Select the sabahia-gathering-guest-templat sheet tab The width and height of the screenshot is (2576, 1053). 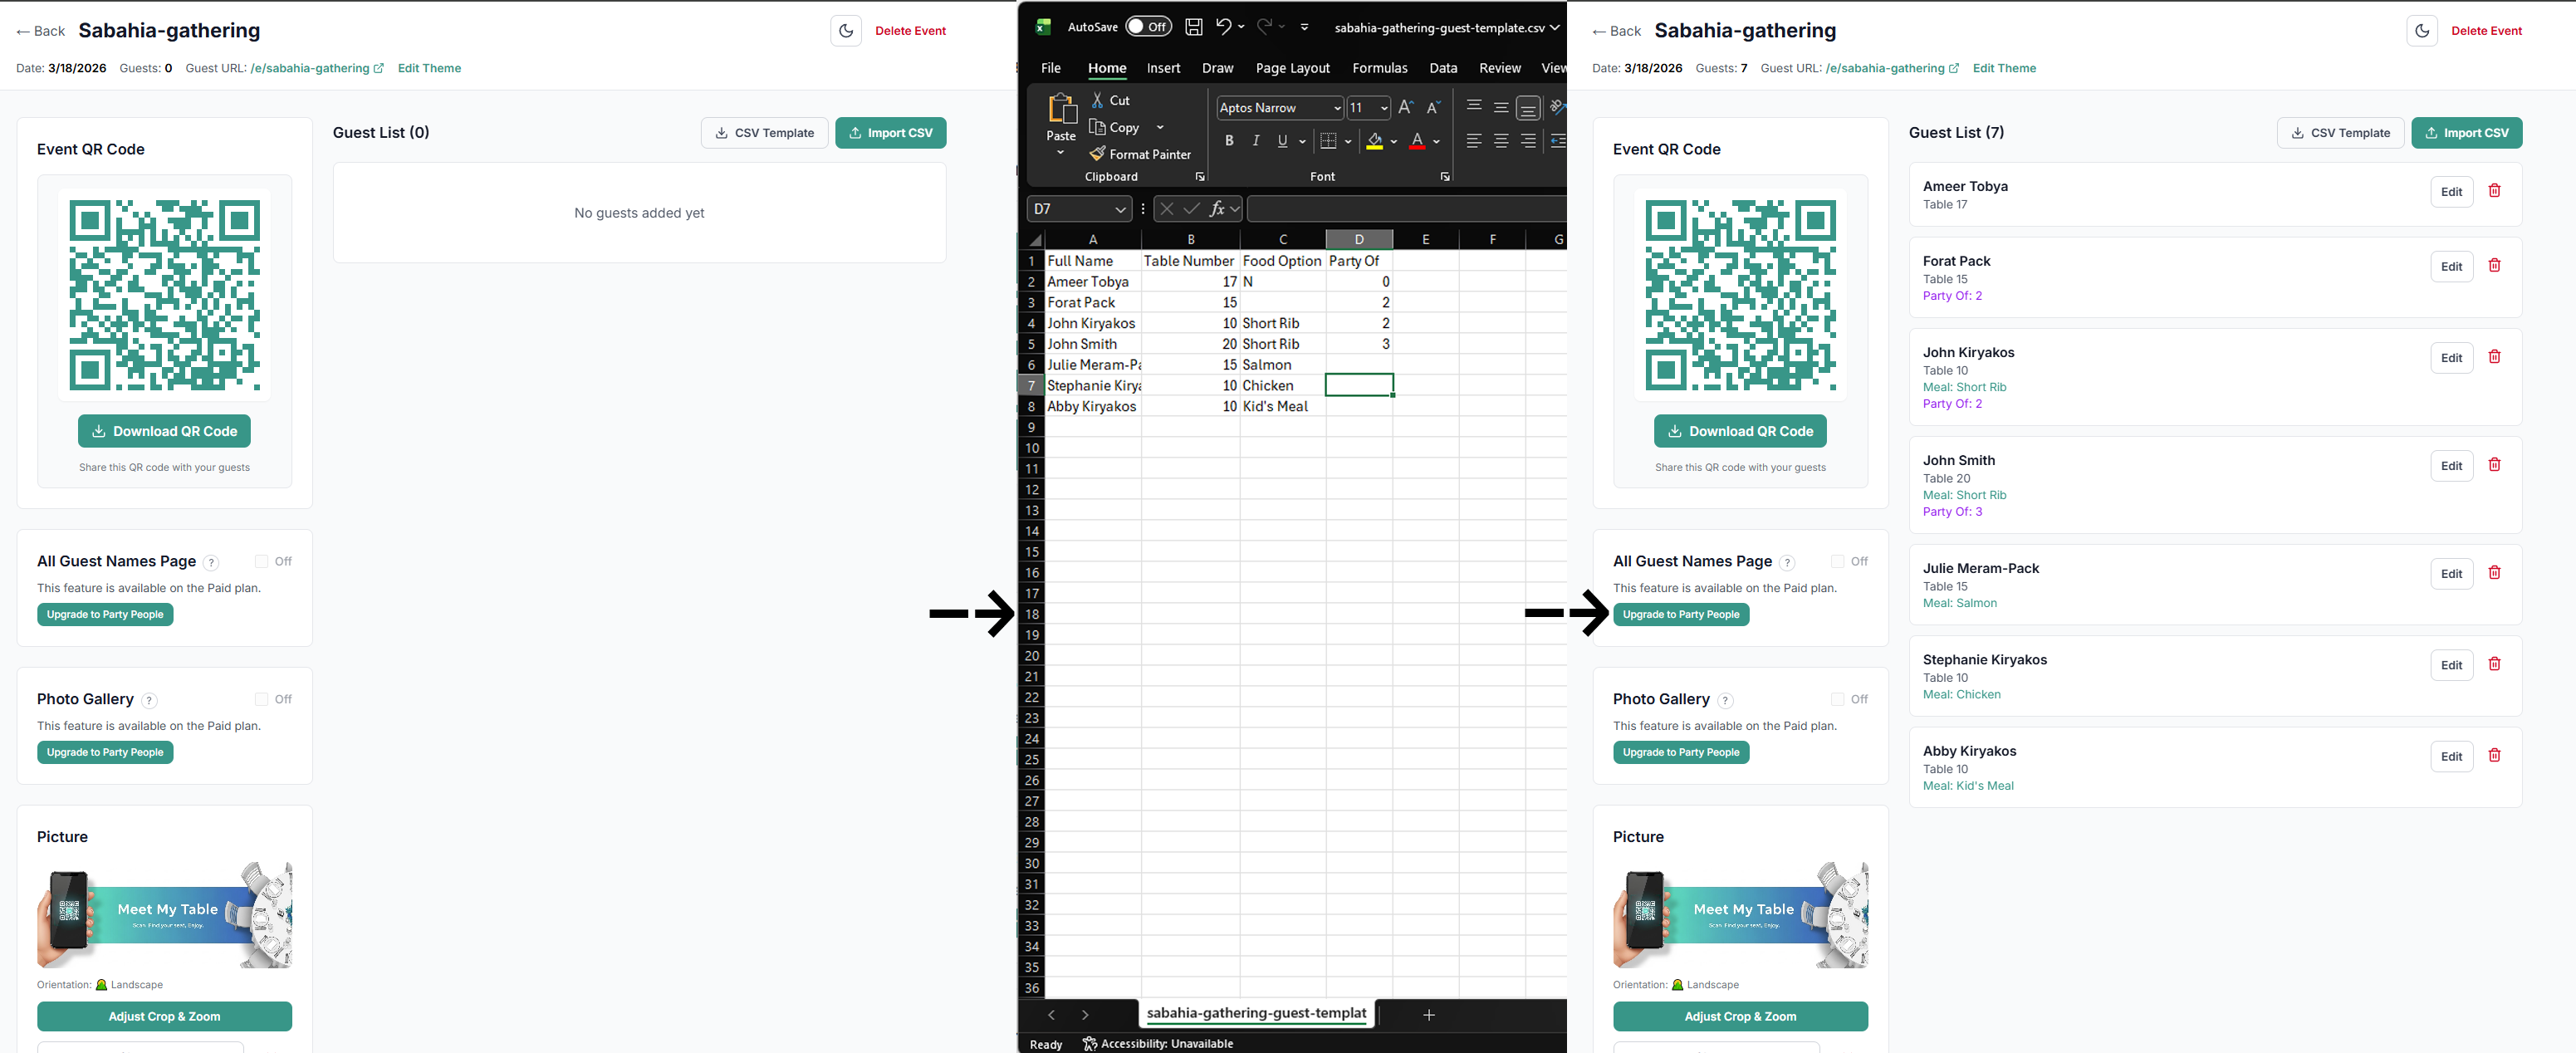1257,1013
